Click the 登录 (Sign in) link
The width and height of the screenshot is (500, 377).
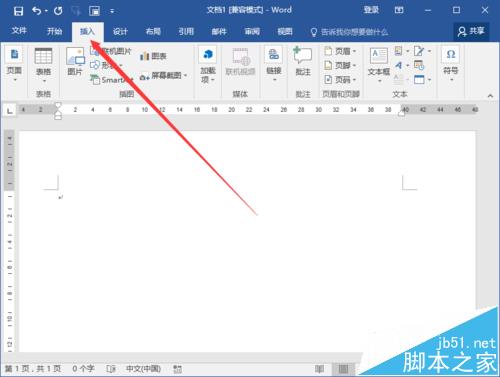(x=371, y=10)
